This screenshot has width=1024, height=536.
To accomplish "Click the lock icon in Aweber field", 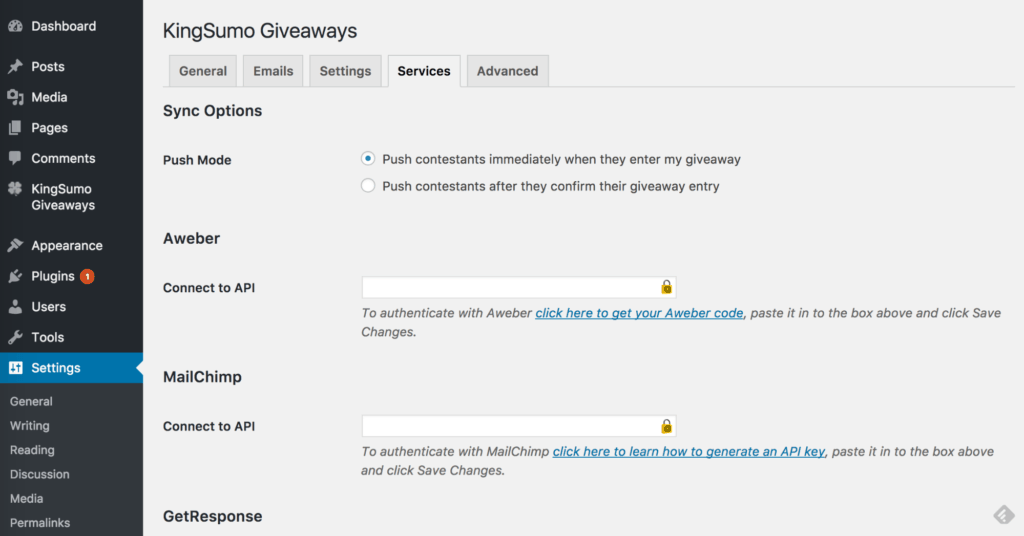I will coord(666,287).
